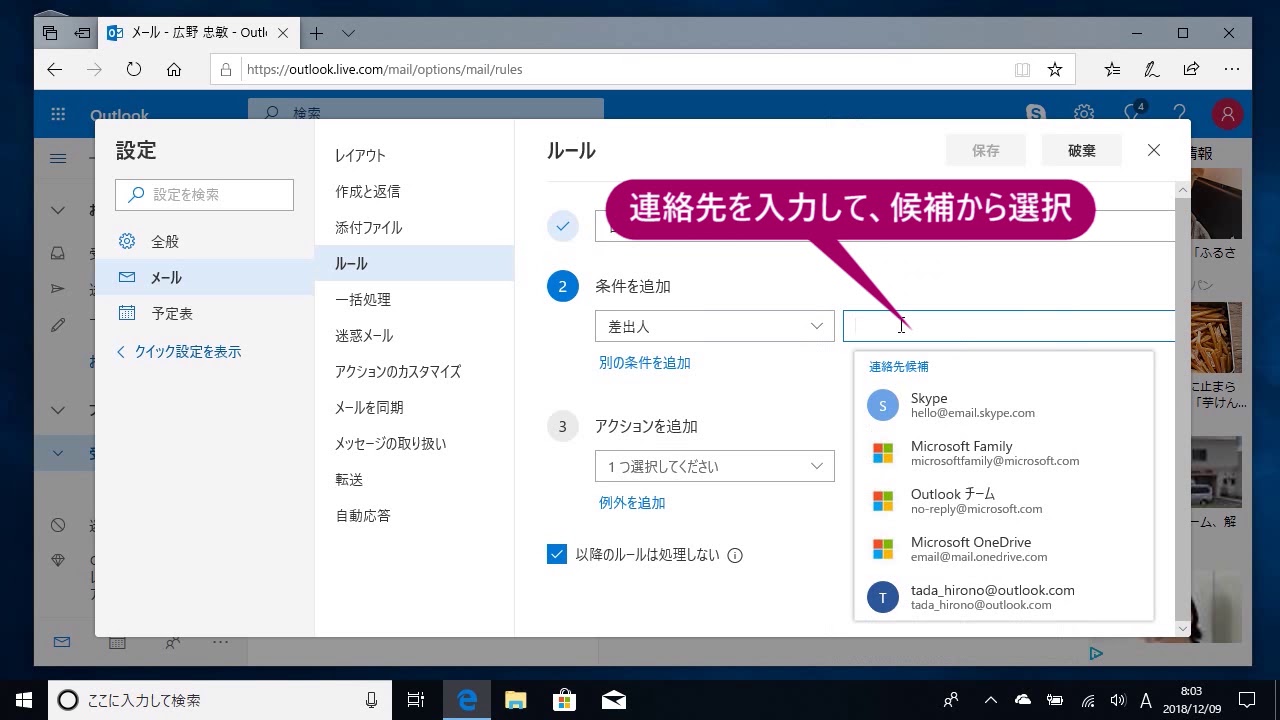Open the notification center icon
The height and width of the screenshot is (720, 1280).
click(1247, 700)
